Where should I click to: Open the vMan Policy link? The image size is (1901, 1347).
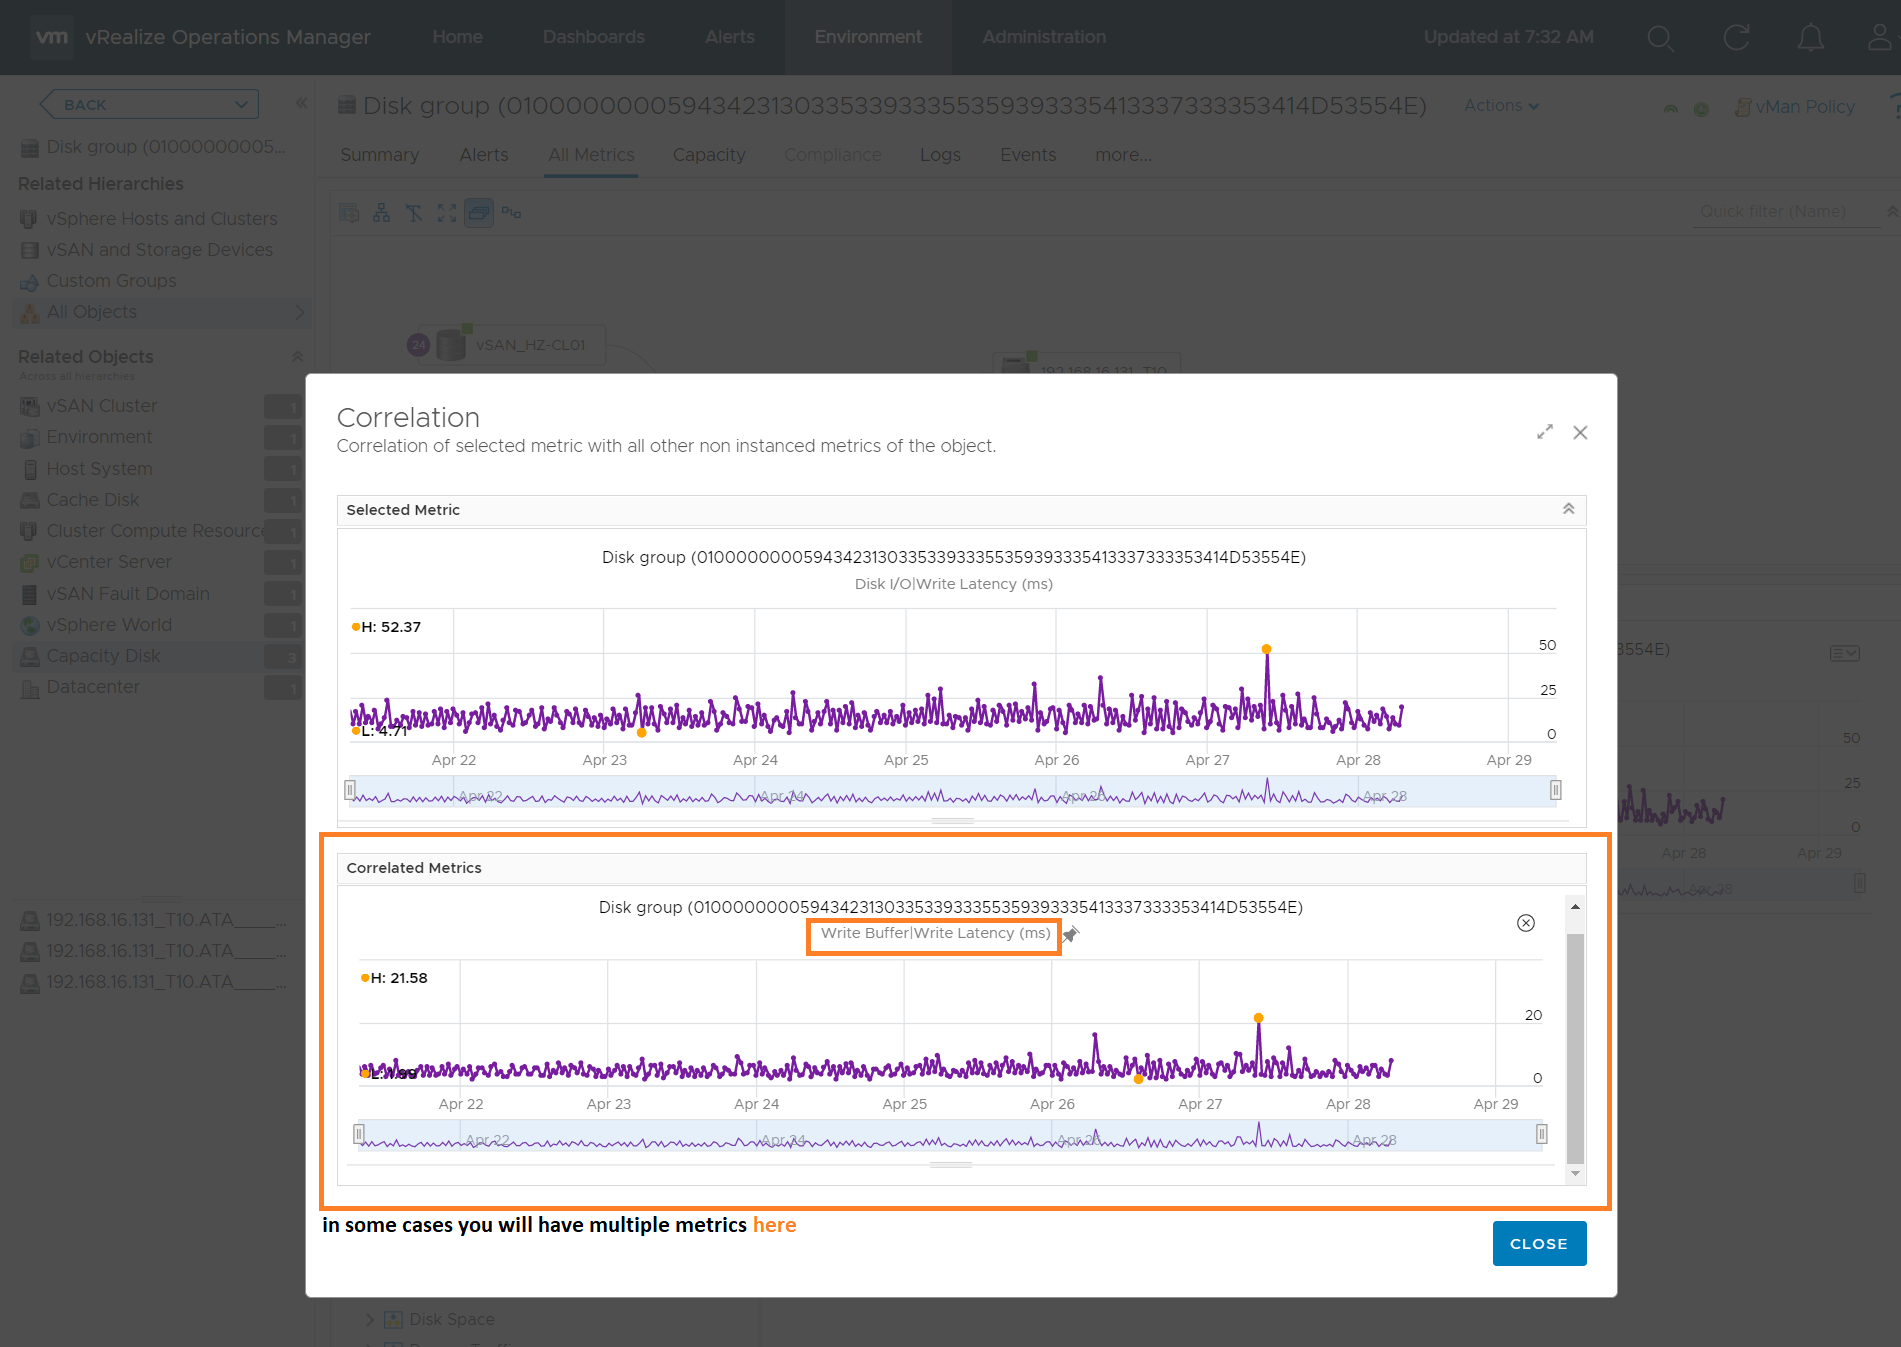coord(1804,107)
